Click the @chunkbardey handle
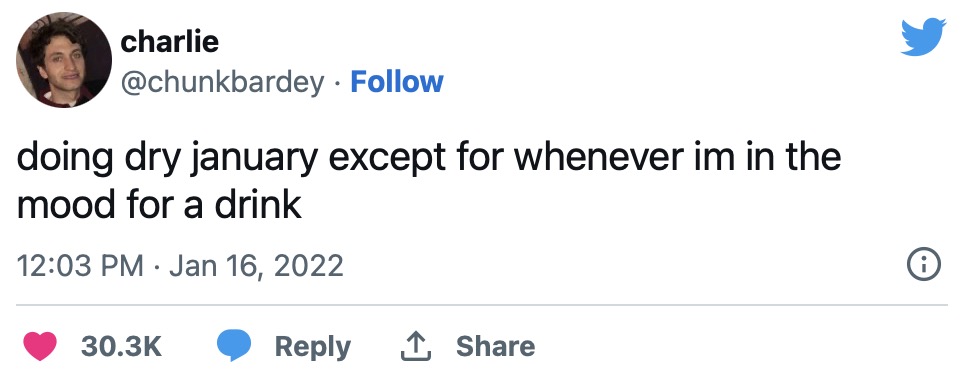 coord(222,83)
